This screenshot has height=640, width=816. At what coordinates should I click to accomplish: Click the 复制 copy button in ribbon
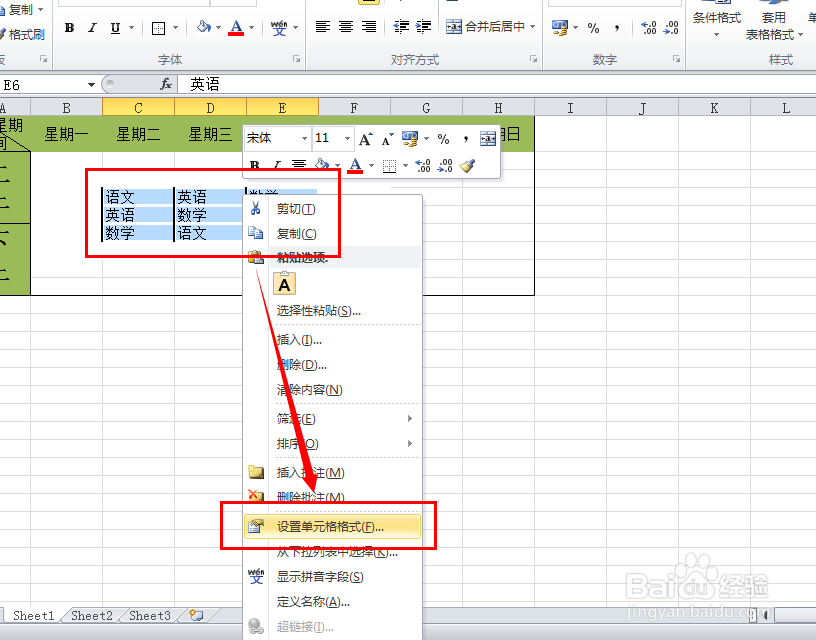tap(22, 10)
